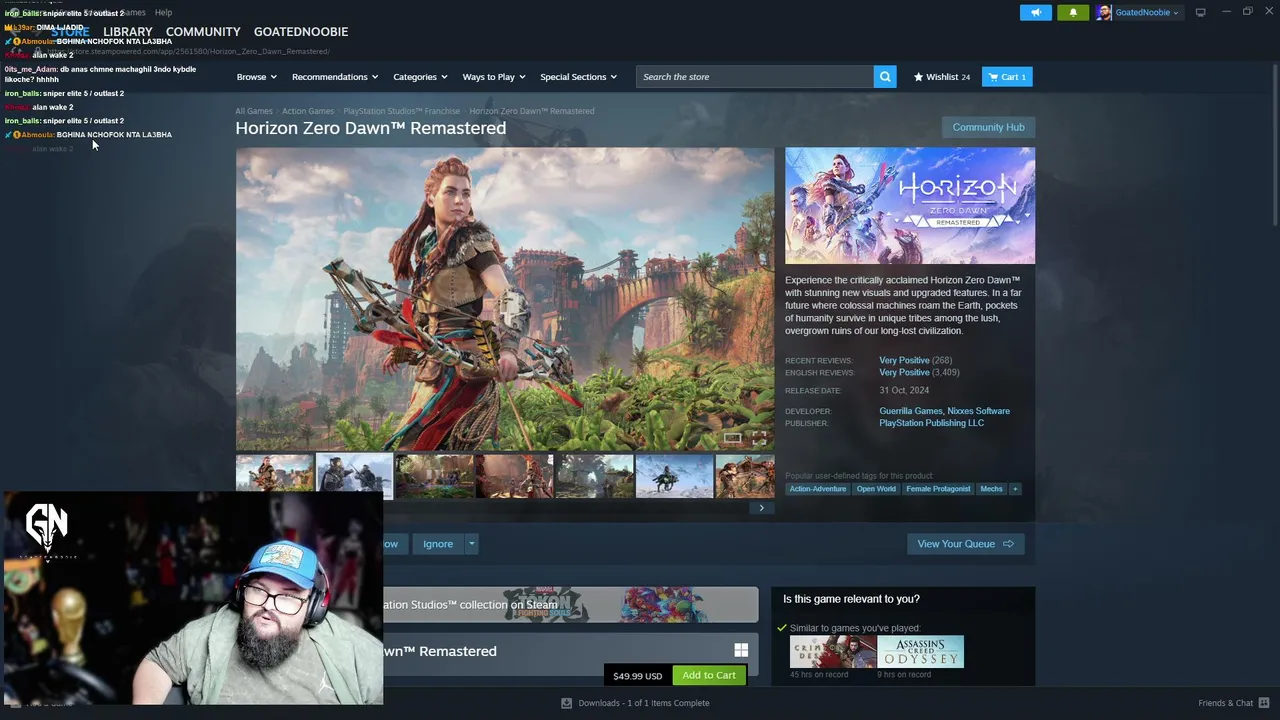This screenshot has width=1280, height=720.
Task: Click the add tag plus button
Action: 1015,489
